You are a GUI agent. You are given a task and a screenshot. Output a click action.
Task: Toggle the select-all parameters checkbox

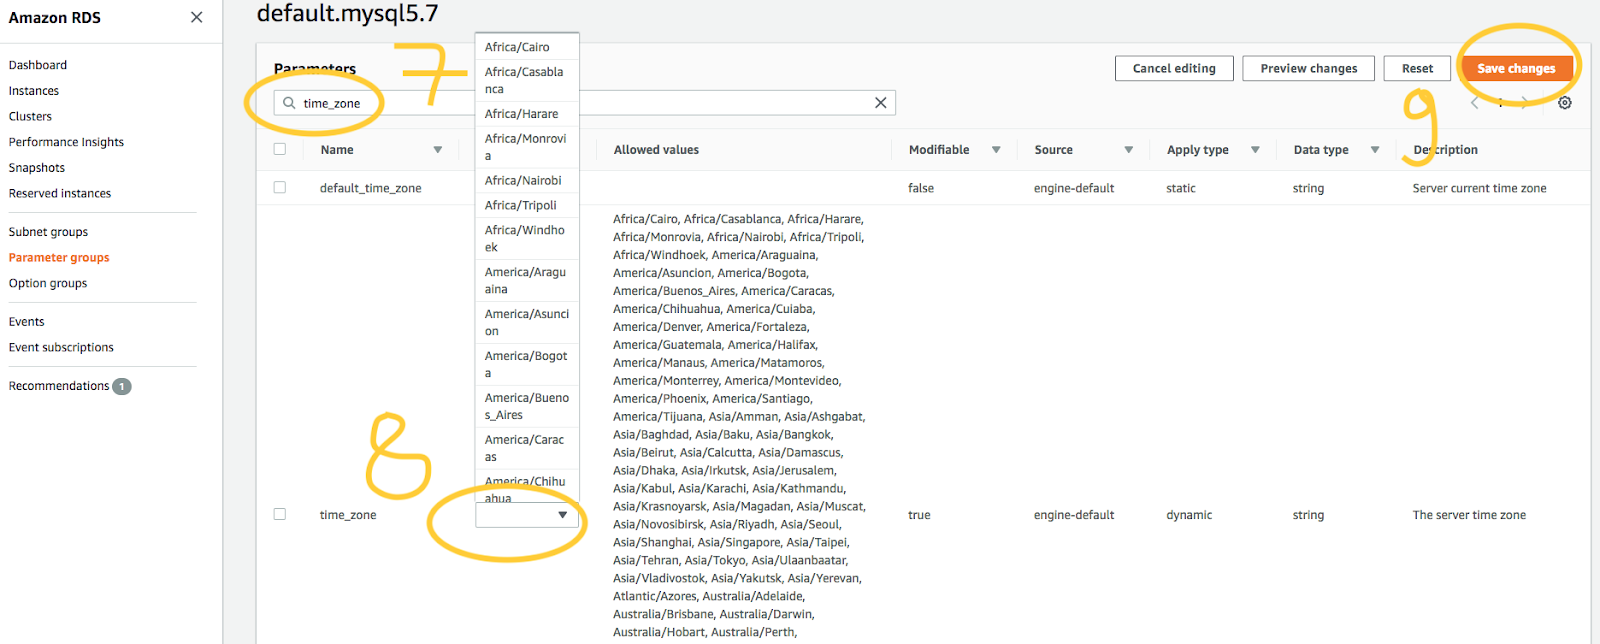pos(280,149)
